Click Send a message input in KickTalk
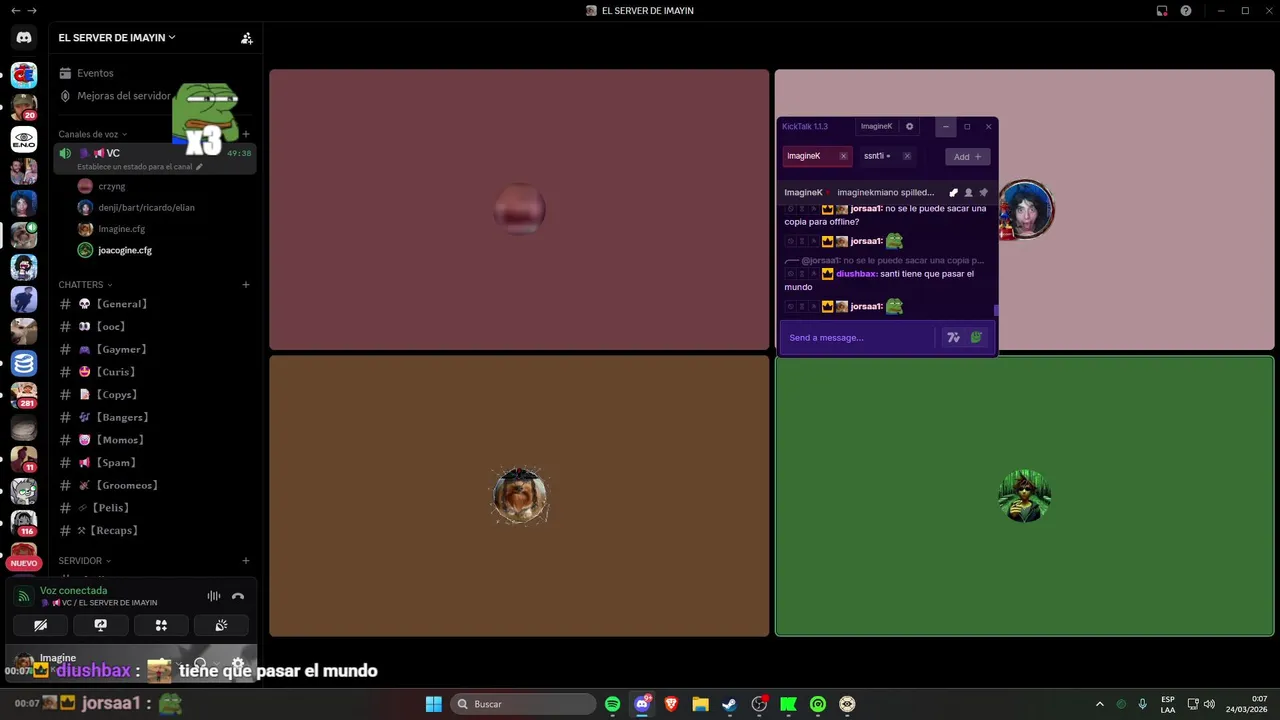 pos(860,338)
